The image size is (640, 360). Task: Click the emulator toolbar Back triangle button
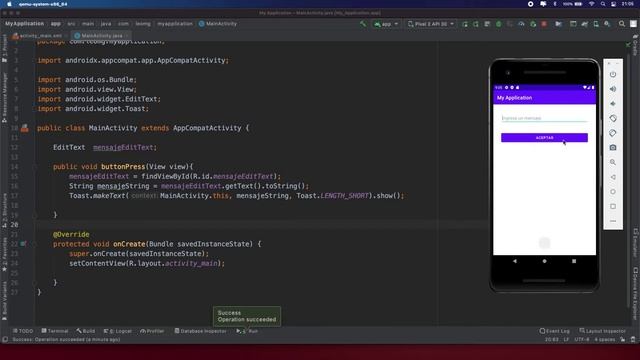[613, 177]
